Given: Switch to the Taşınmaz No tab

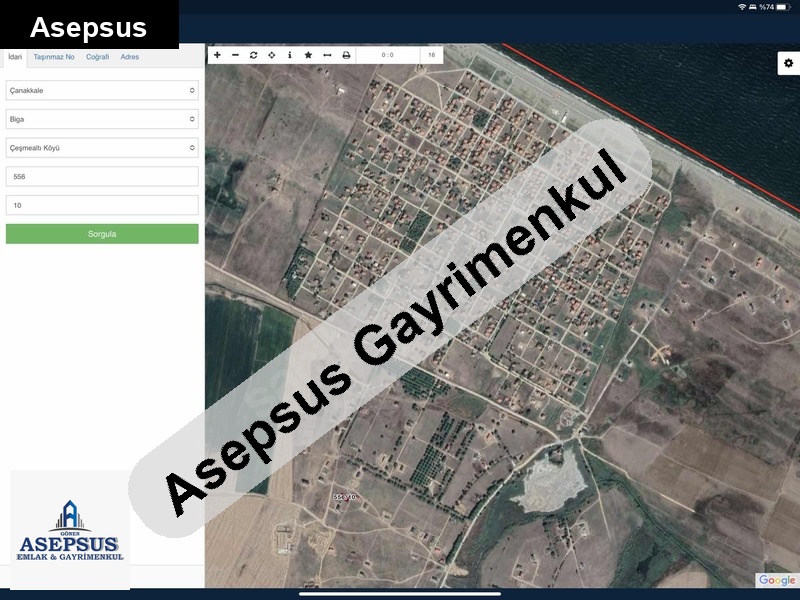Looking at the screenshot, I should point(54,57).
